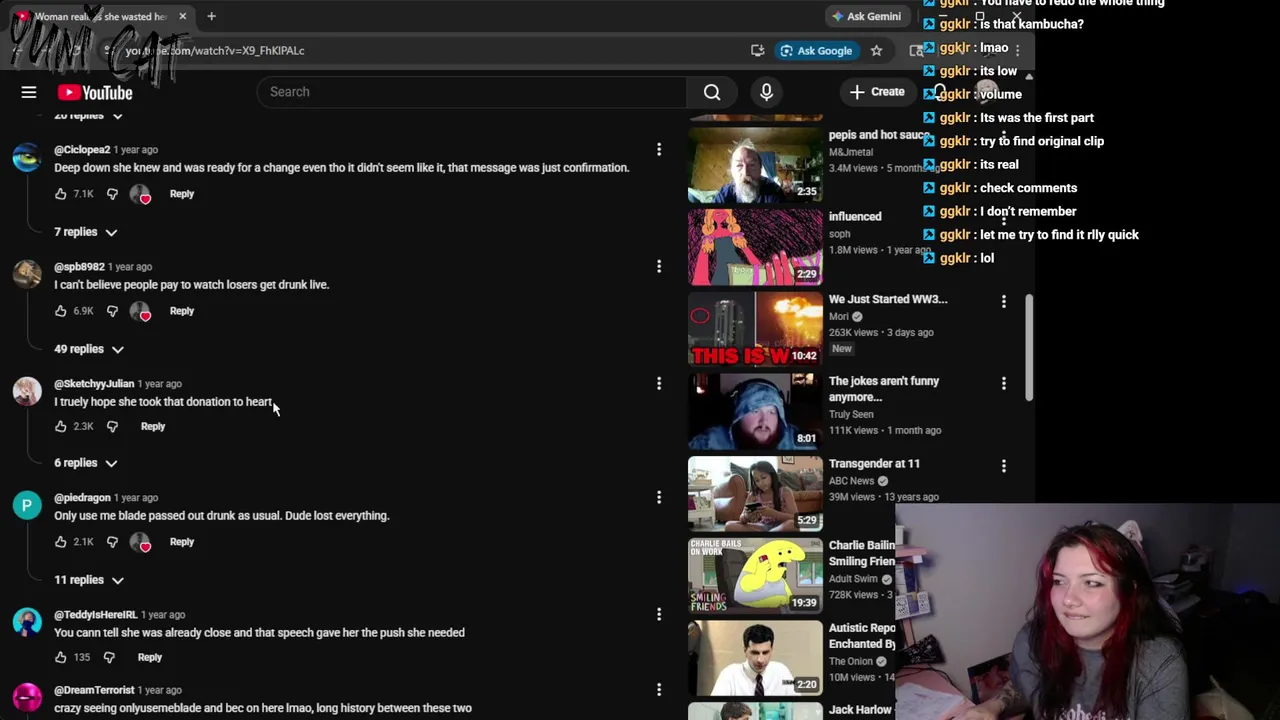Click the Ask Google button

[816, 50]
